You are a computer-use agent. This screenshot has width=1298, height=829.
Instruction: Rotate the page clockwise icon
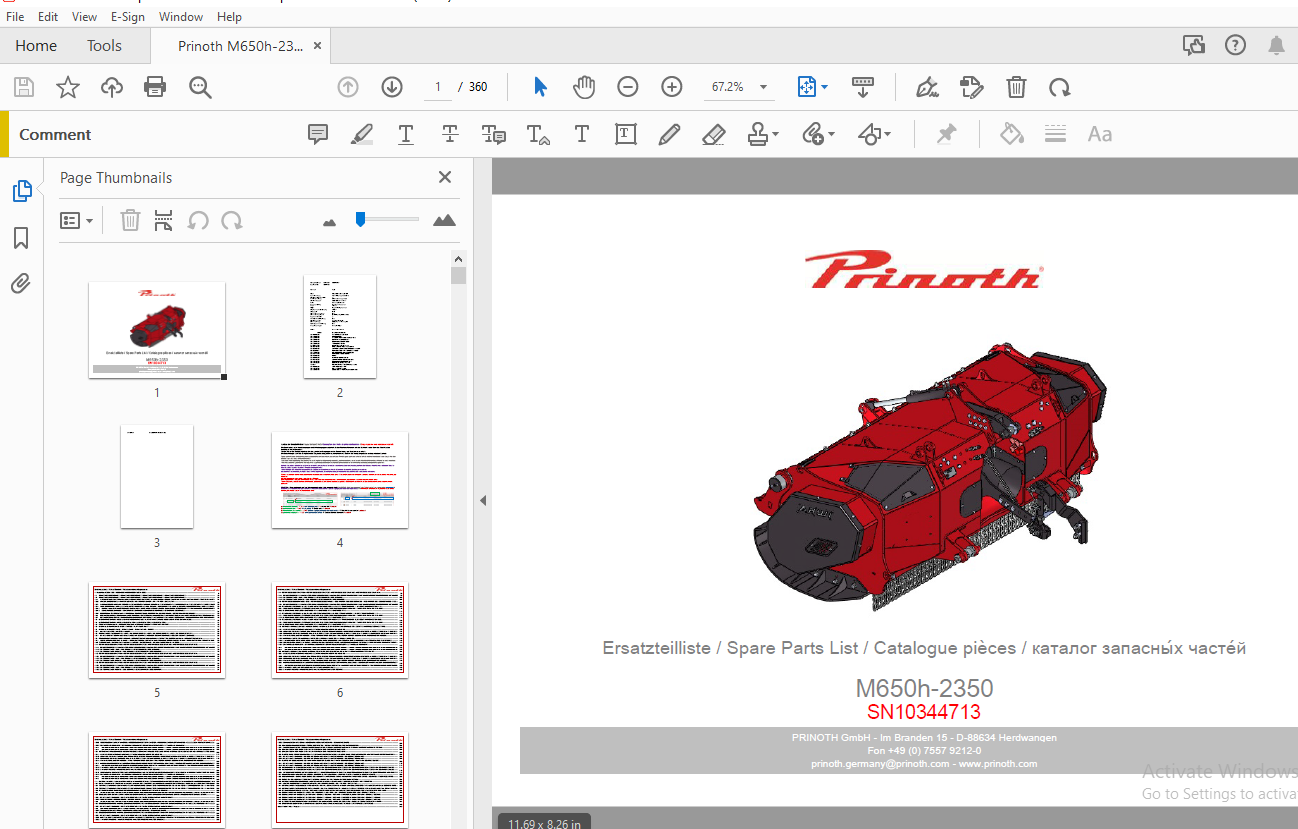click(1060, 87)
